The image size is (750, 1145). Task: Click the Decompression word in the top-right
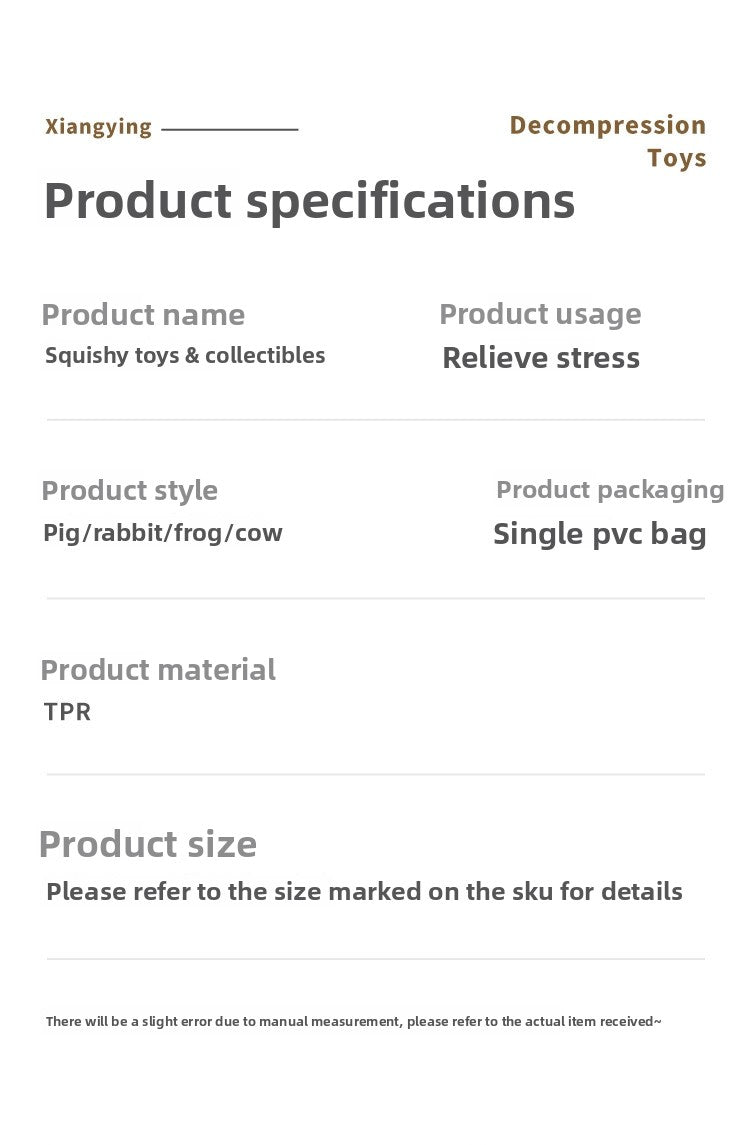pyautogui.click(x=607, y=125)
